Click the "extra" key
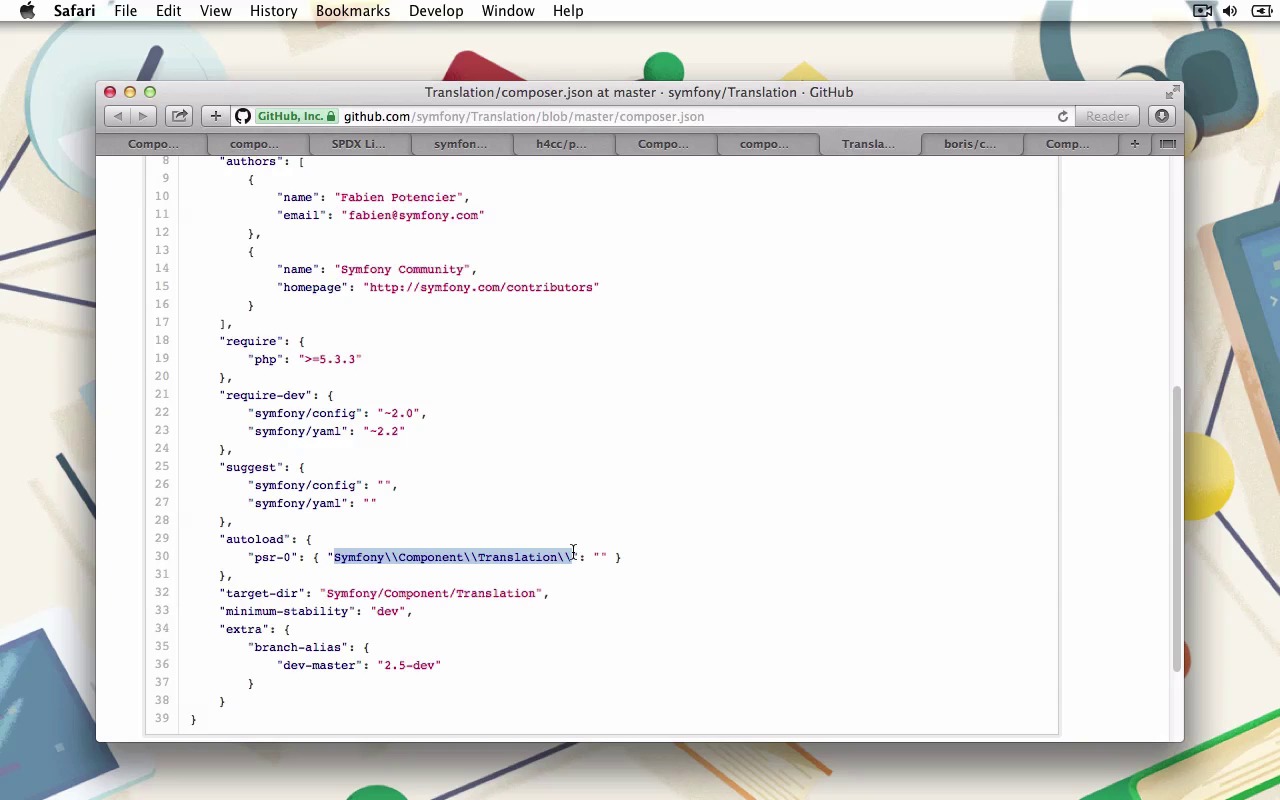Screen dimensions: 1280x800 244,629
